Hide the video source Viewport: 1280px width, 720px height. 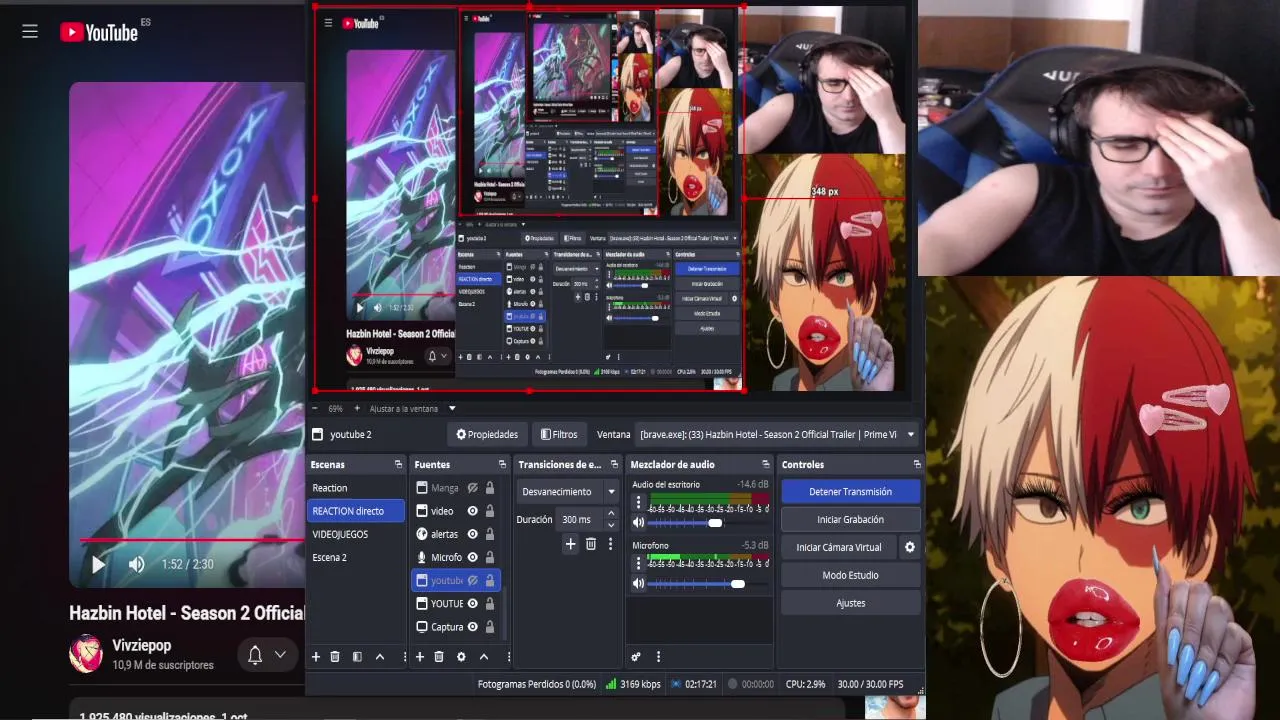pos(472,511)
